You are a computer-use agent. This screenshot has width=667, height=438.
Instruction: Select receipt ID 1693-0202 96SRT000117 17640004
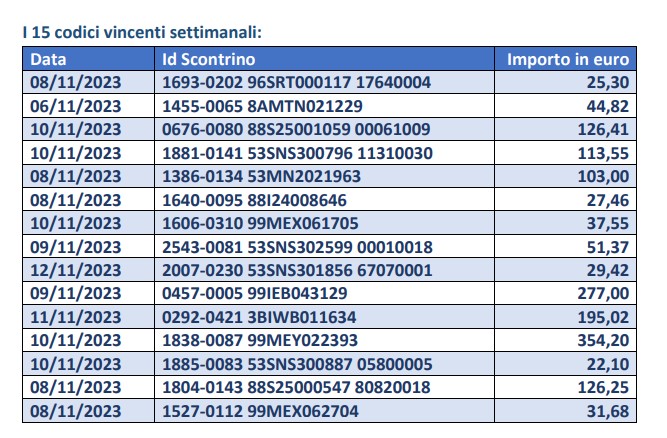pos(296,82)
